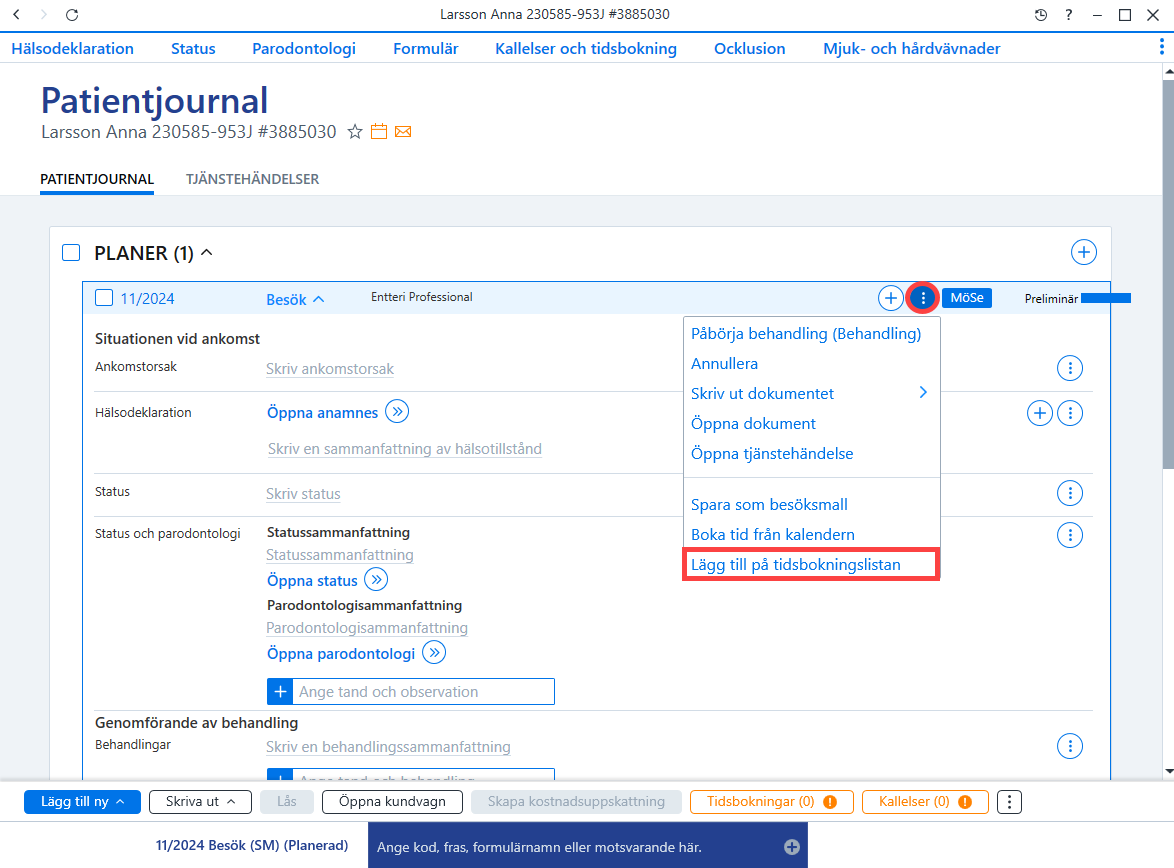Open the Formulär menu
The width and height of the screenshot is (1174, 868).
click(425, 49)
